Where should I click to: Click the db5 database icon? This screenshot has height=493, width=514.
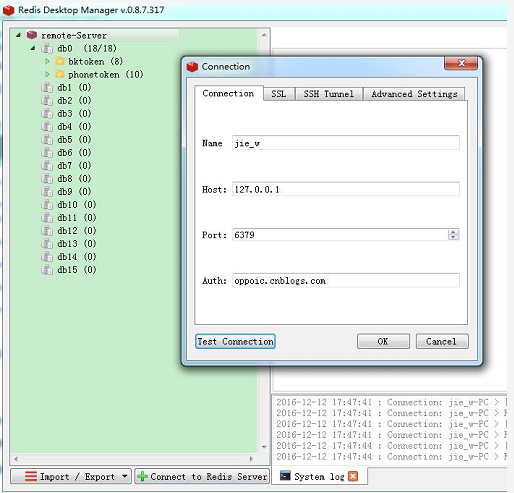[x=47, y=140]
